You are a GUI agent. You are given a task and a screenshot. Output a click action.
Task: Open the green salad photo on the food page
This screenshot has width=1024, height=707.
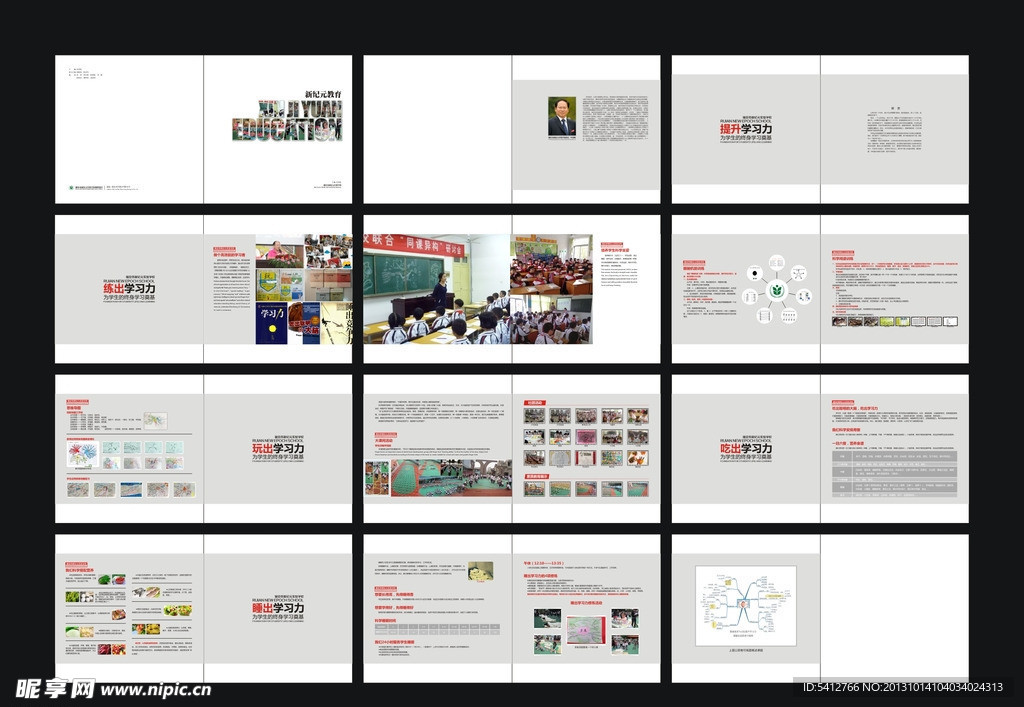click(x=178, y=610)
